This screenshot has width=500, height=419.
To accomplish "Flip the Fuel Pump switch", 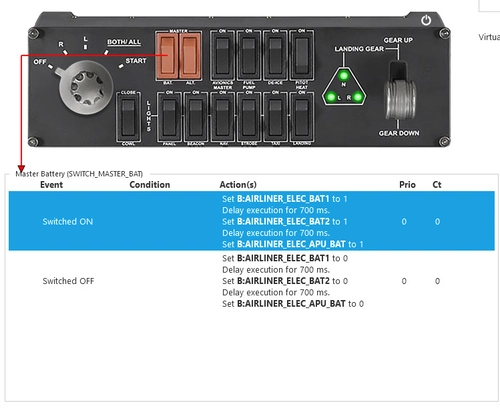I will pos(249,56).
